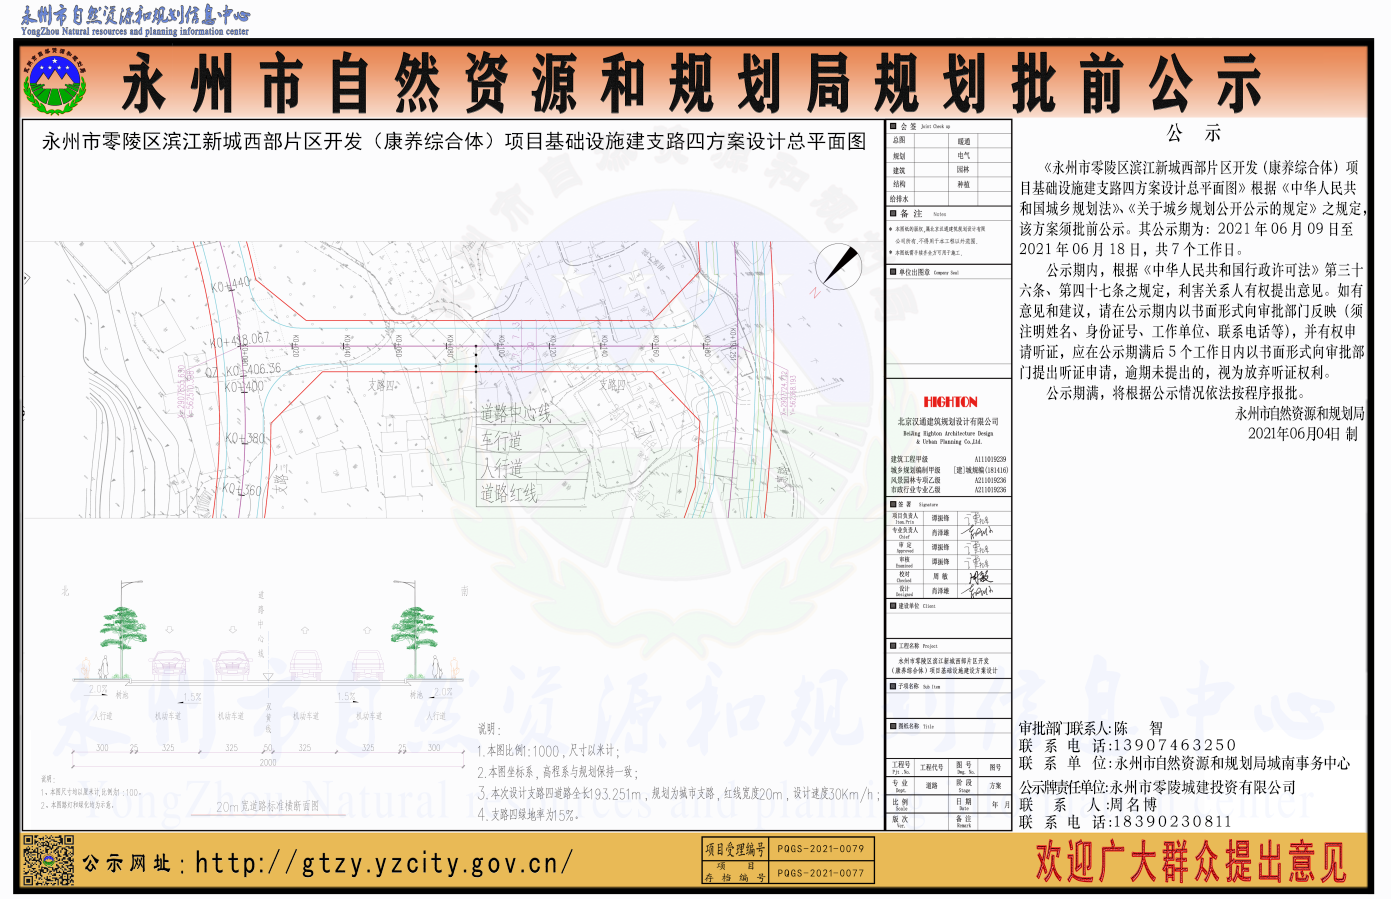Click the YongZhou information center header logo
The image size is (1391, 899).
(x=135, y=20)
